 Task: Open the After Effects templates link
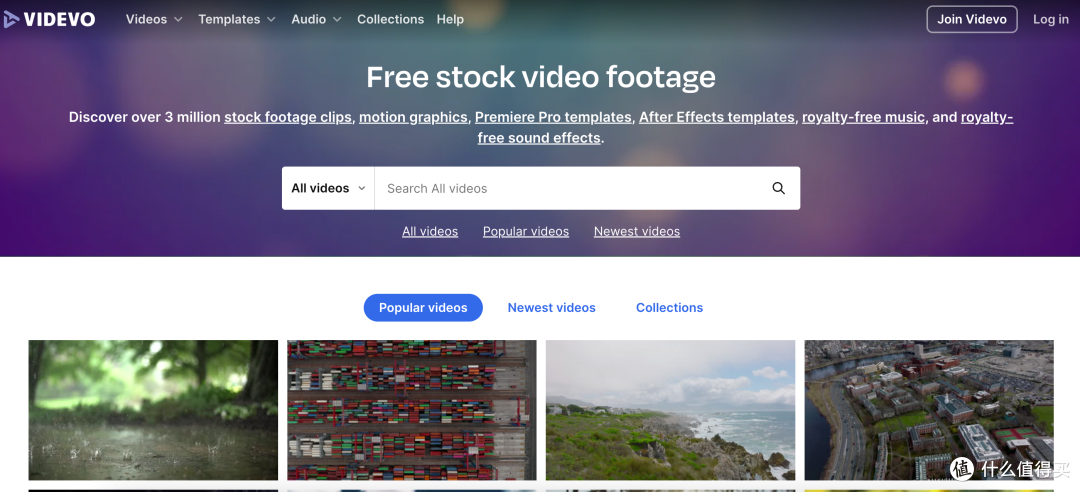click(717, 117)
